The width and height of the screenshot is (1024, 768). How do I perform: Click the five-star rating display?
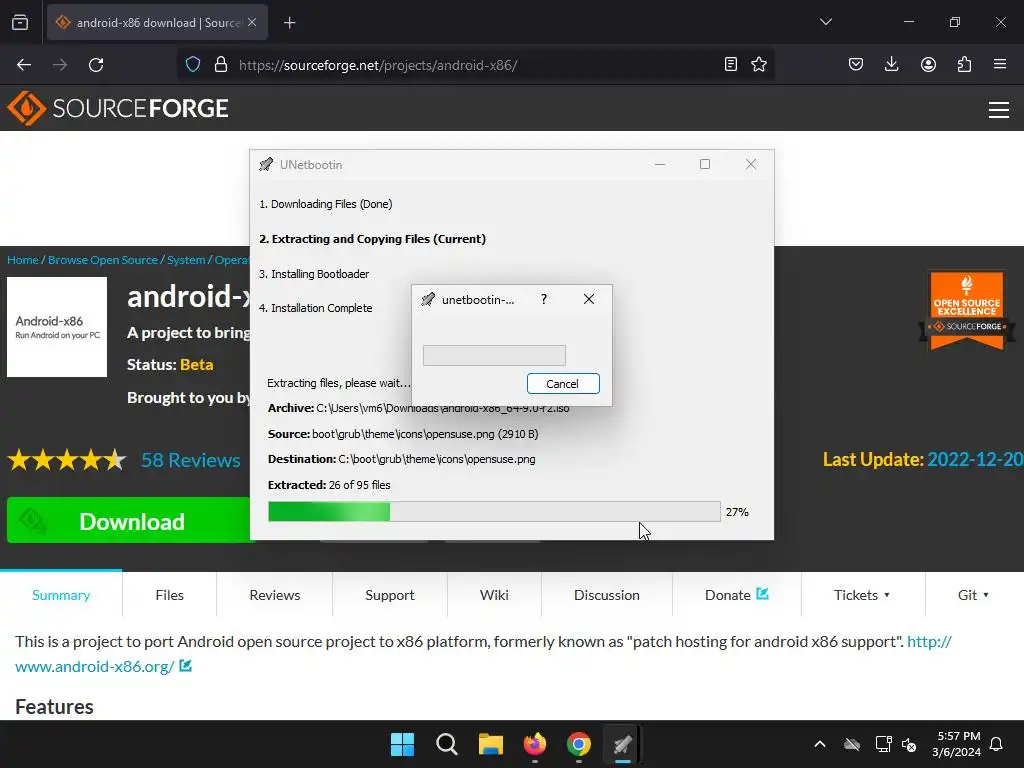pyautogui.click(x=67, y=460)
